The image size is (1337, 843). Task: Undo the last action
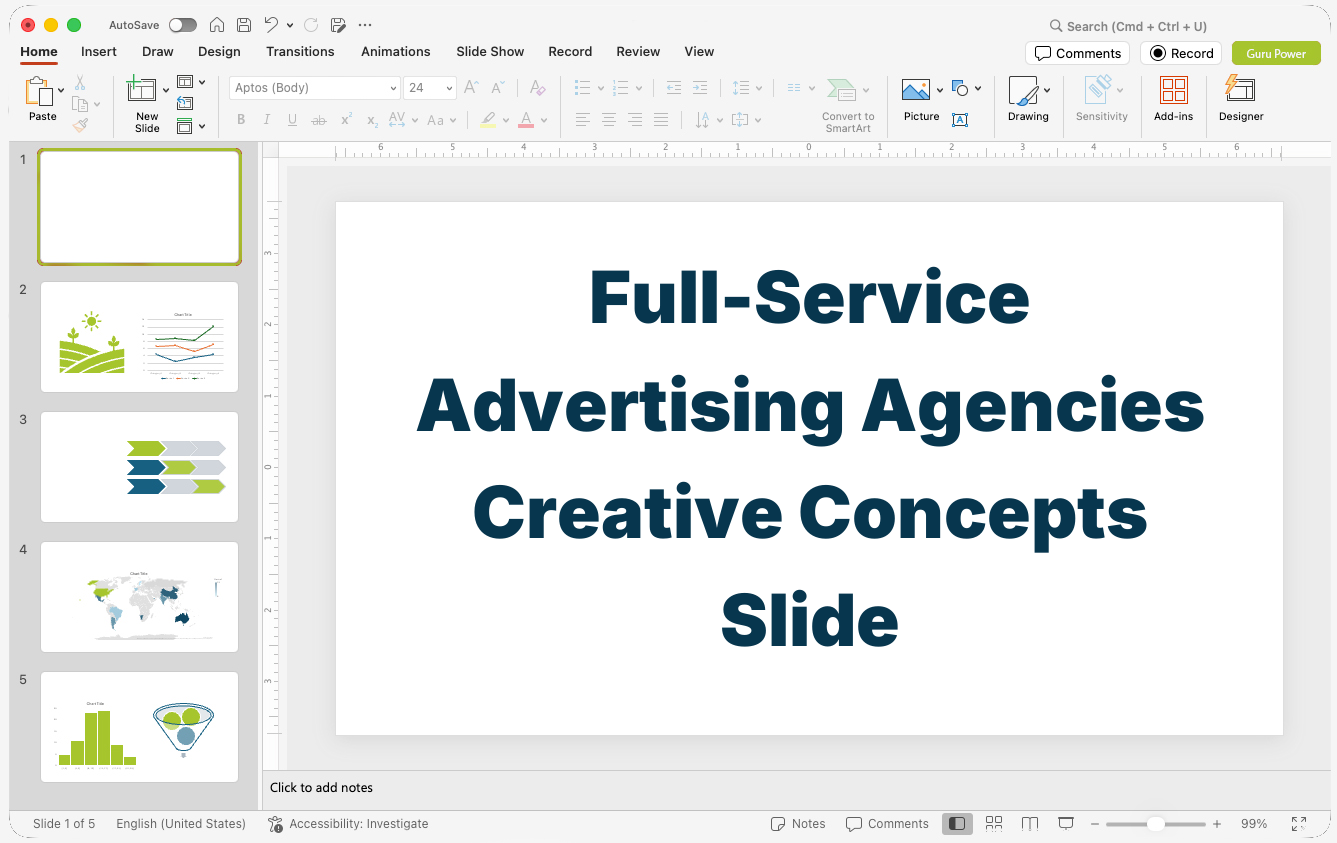[x=272, y=25]
